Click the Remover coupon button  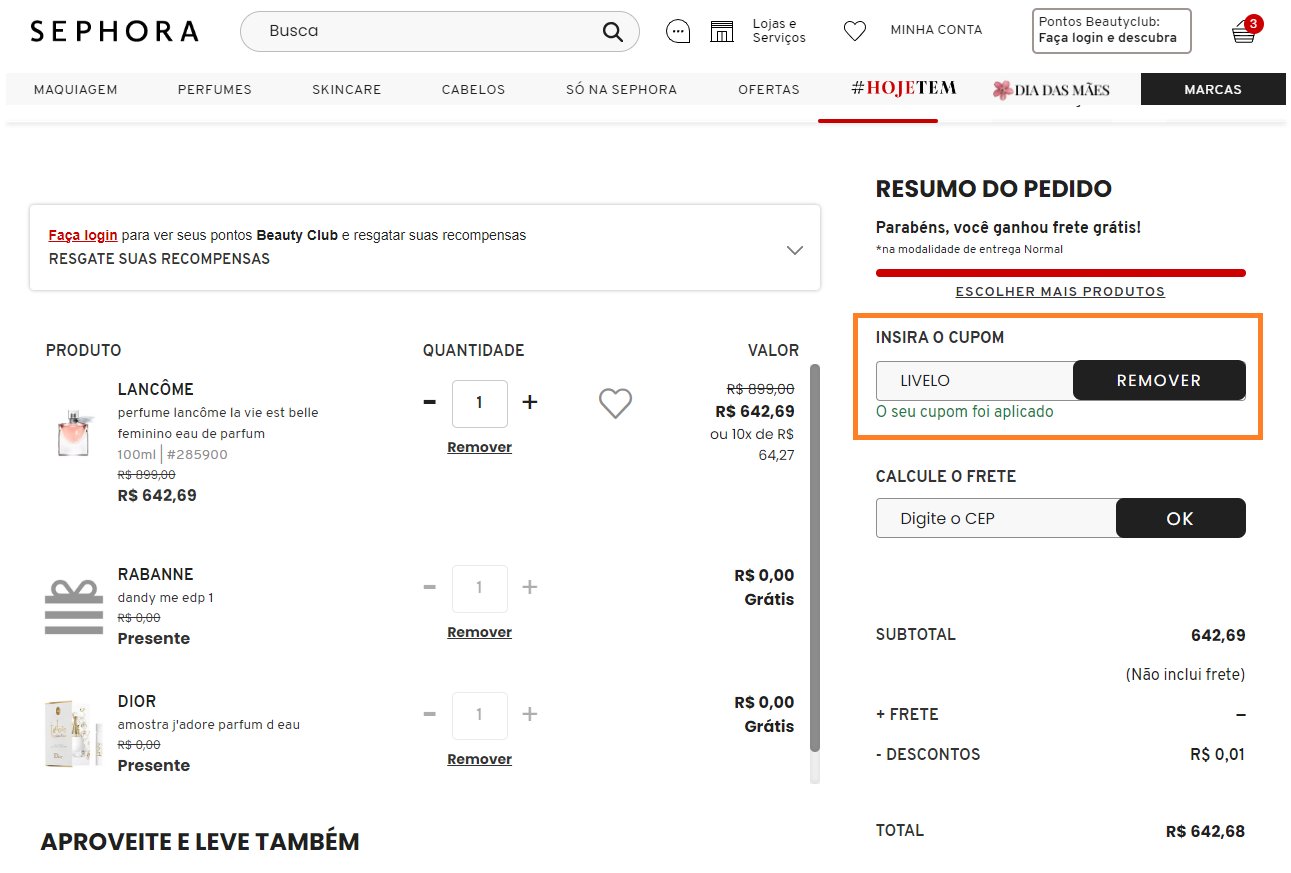[x=1159, y=380]
